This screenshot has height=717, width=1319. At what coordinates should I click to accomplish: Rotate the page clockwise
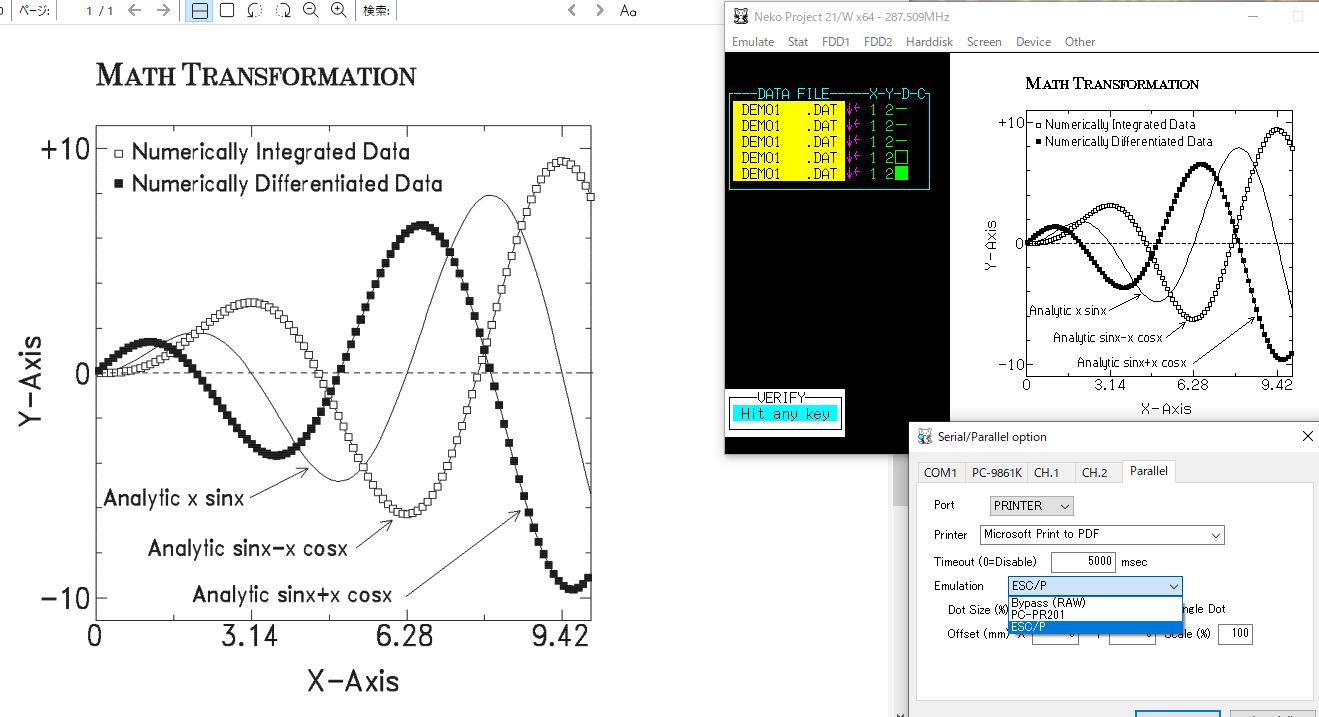283,10
